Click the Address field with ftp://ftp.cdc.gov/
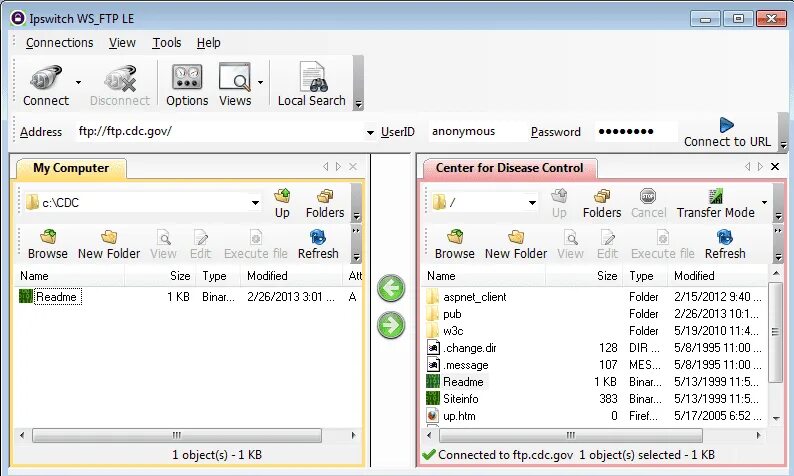Image resolution: width=794 pixels, height=476 pixels. point(220,132)
